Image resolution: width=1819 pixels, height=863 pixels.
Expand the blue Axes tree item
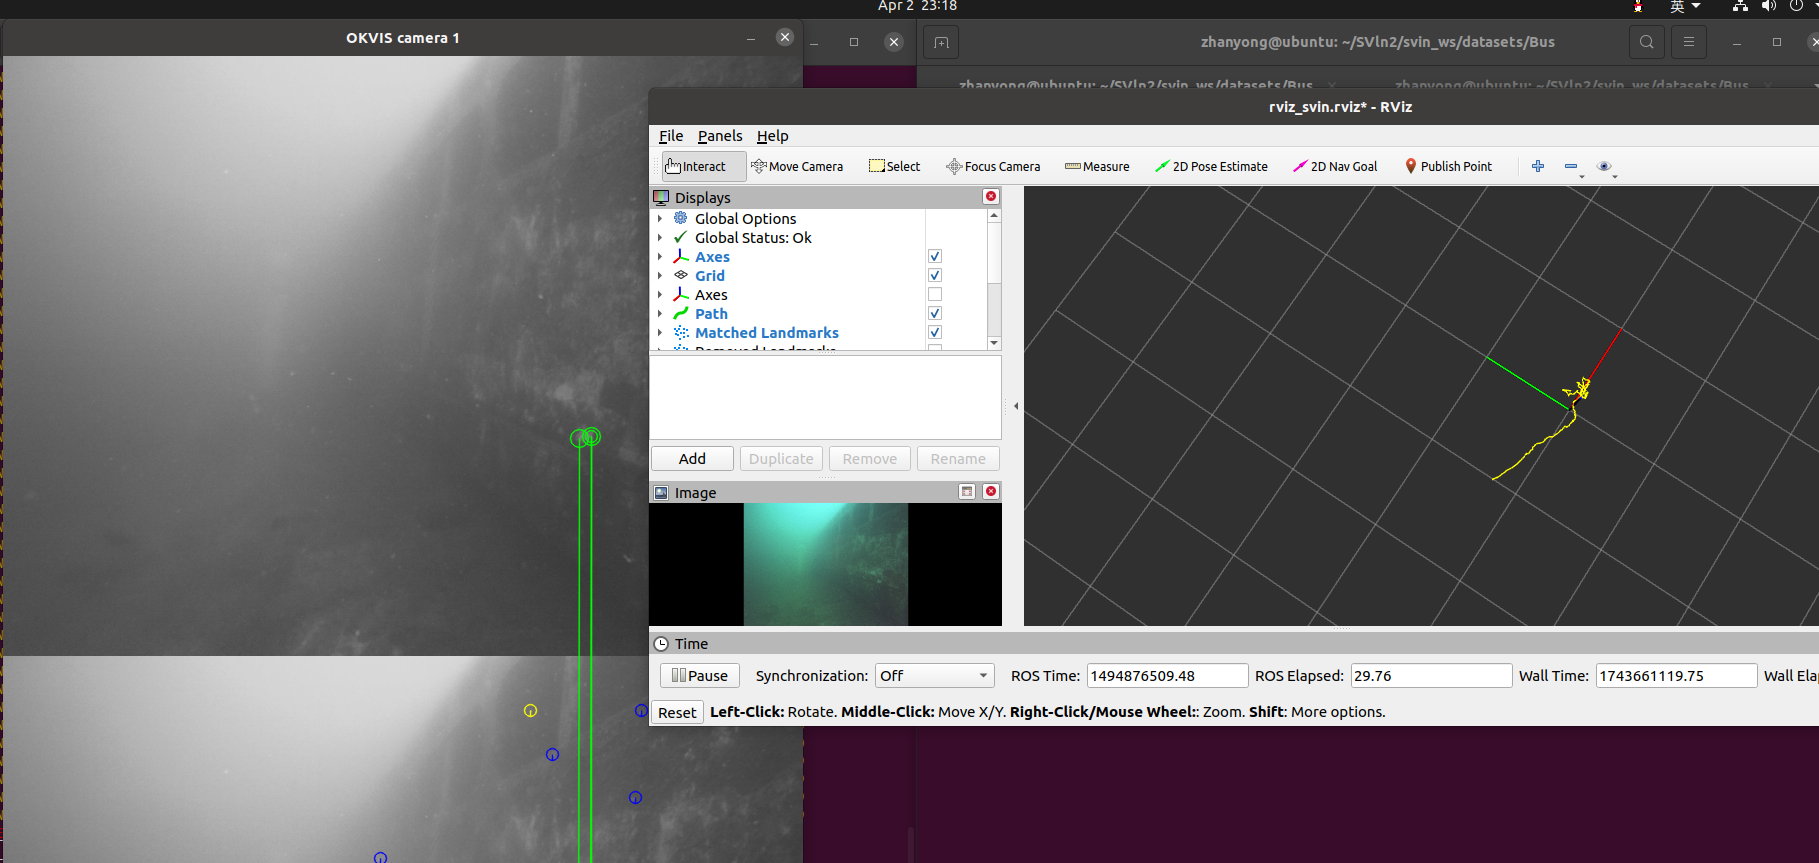(660, 257)
